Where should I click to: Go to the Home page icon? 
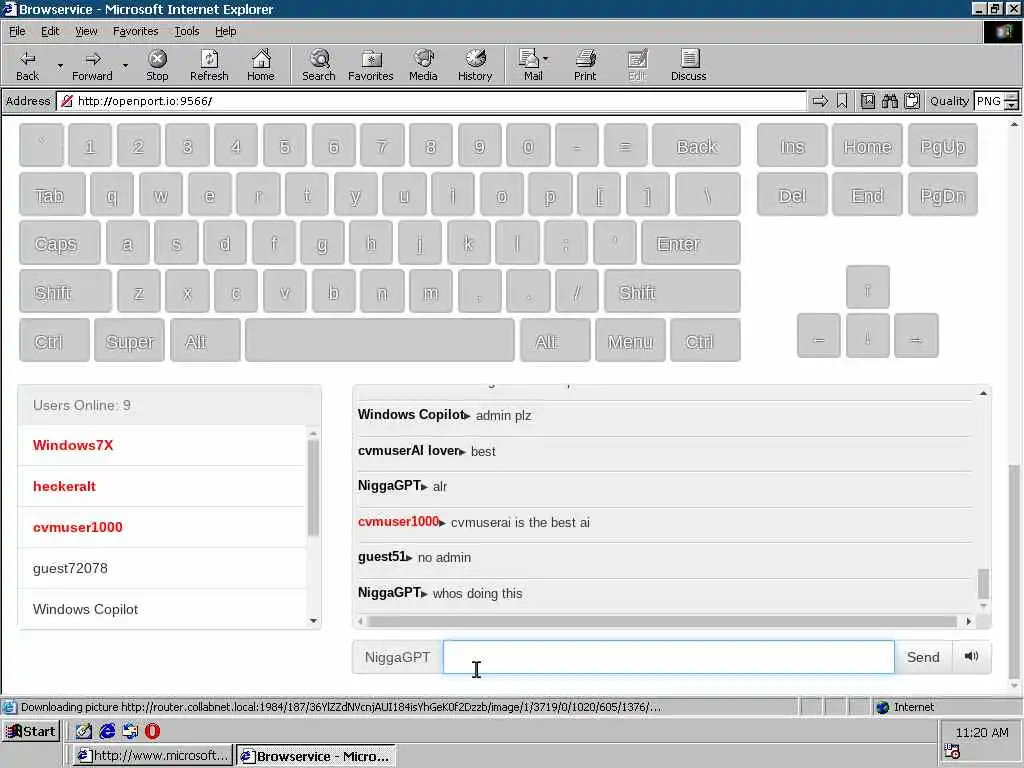pos(261,65)
